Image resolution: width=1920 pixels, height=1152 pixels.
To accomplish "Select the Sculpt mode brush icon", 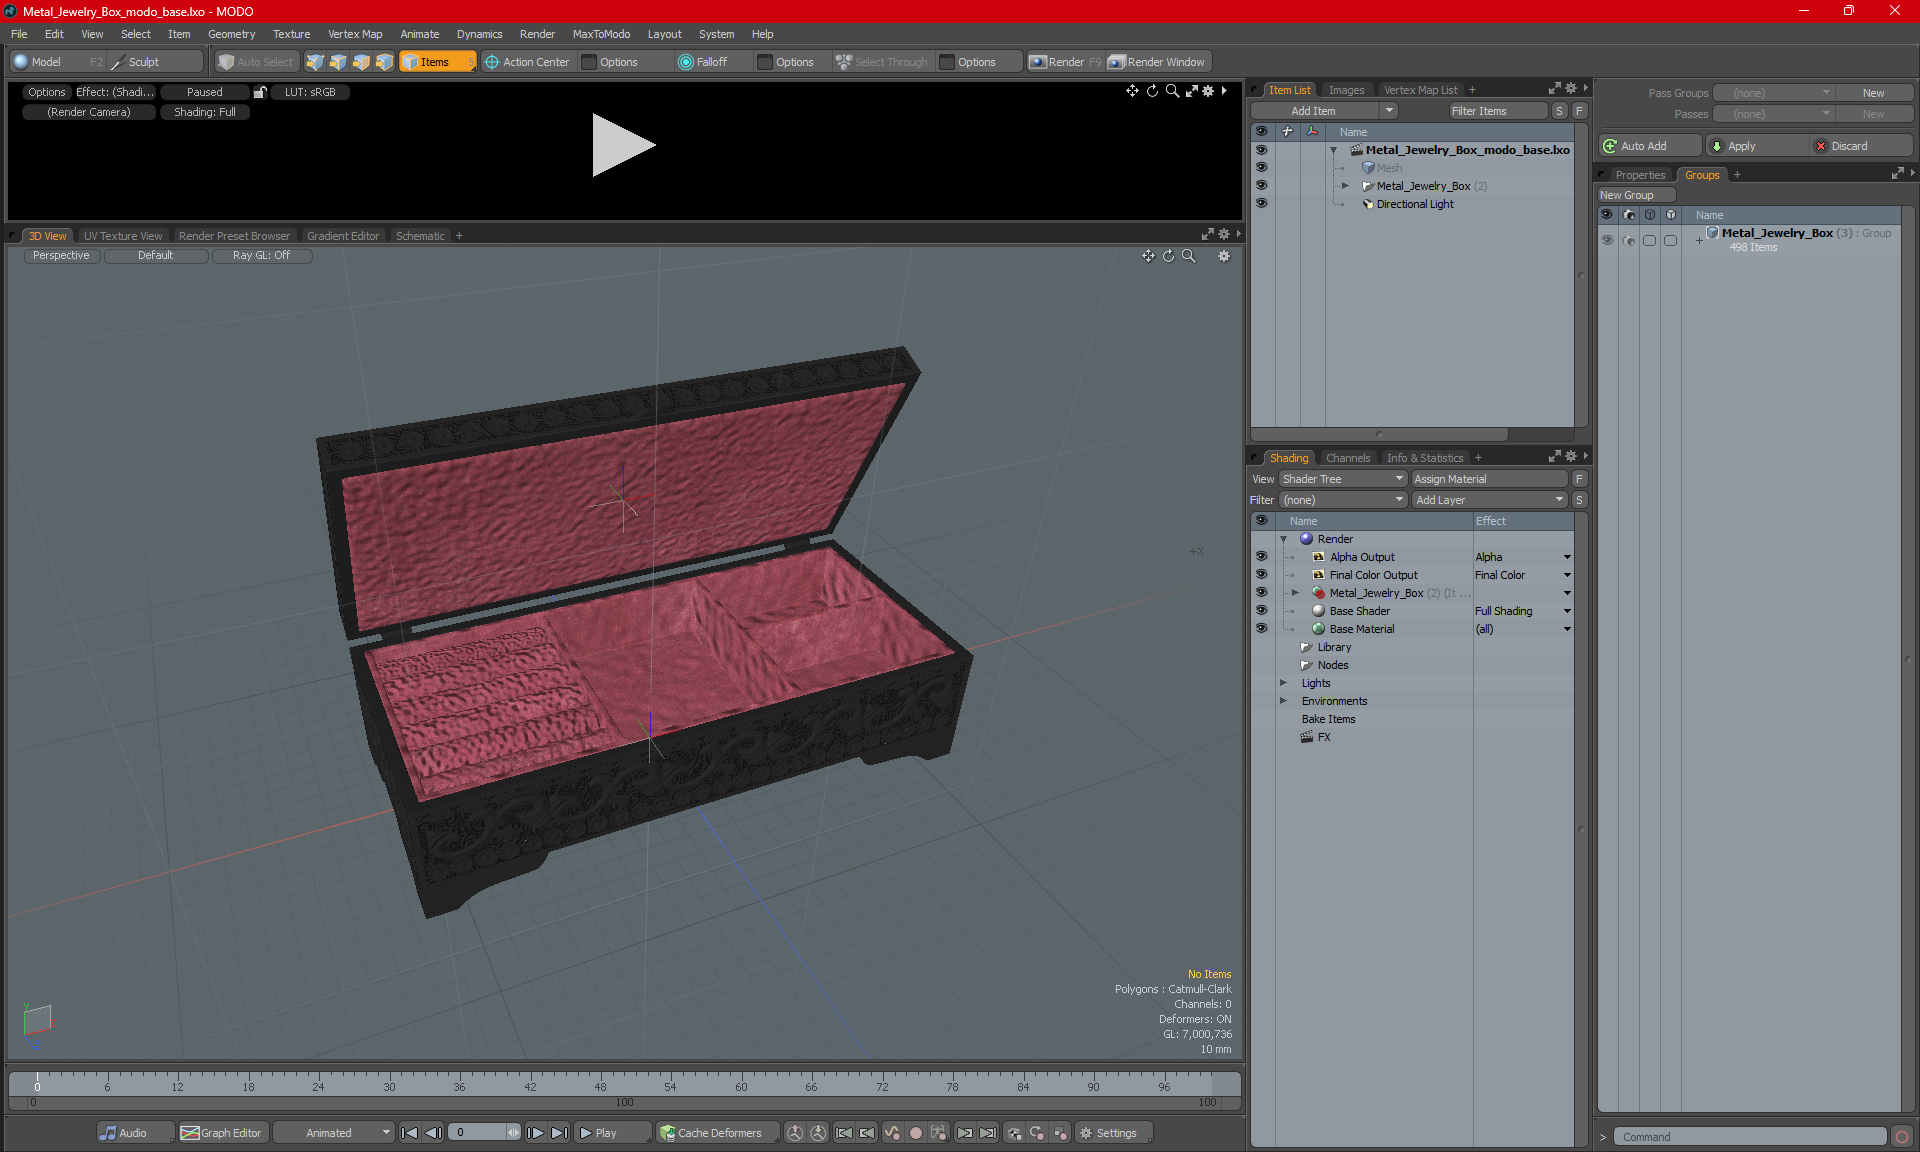I will (x=119, y=62).
